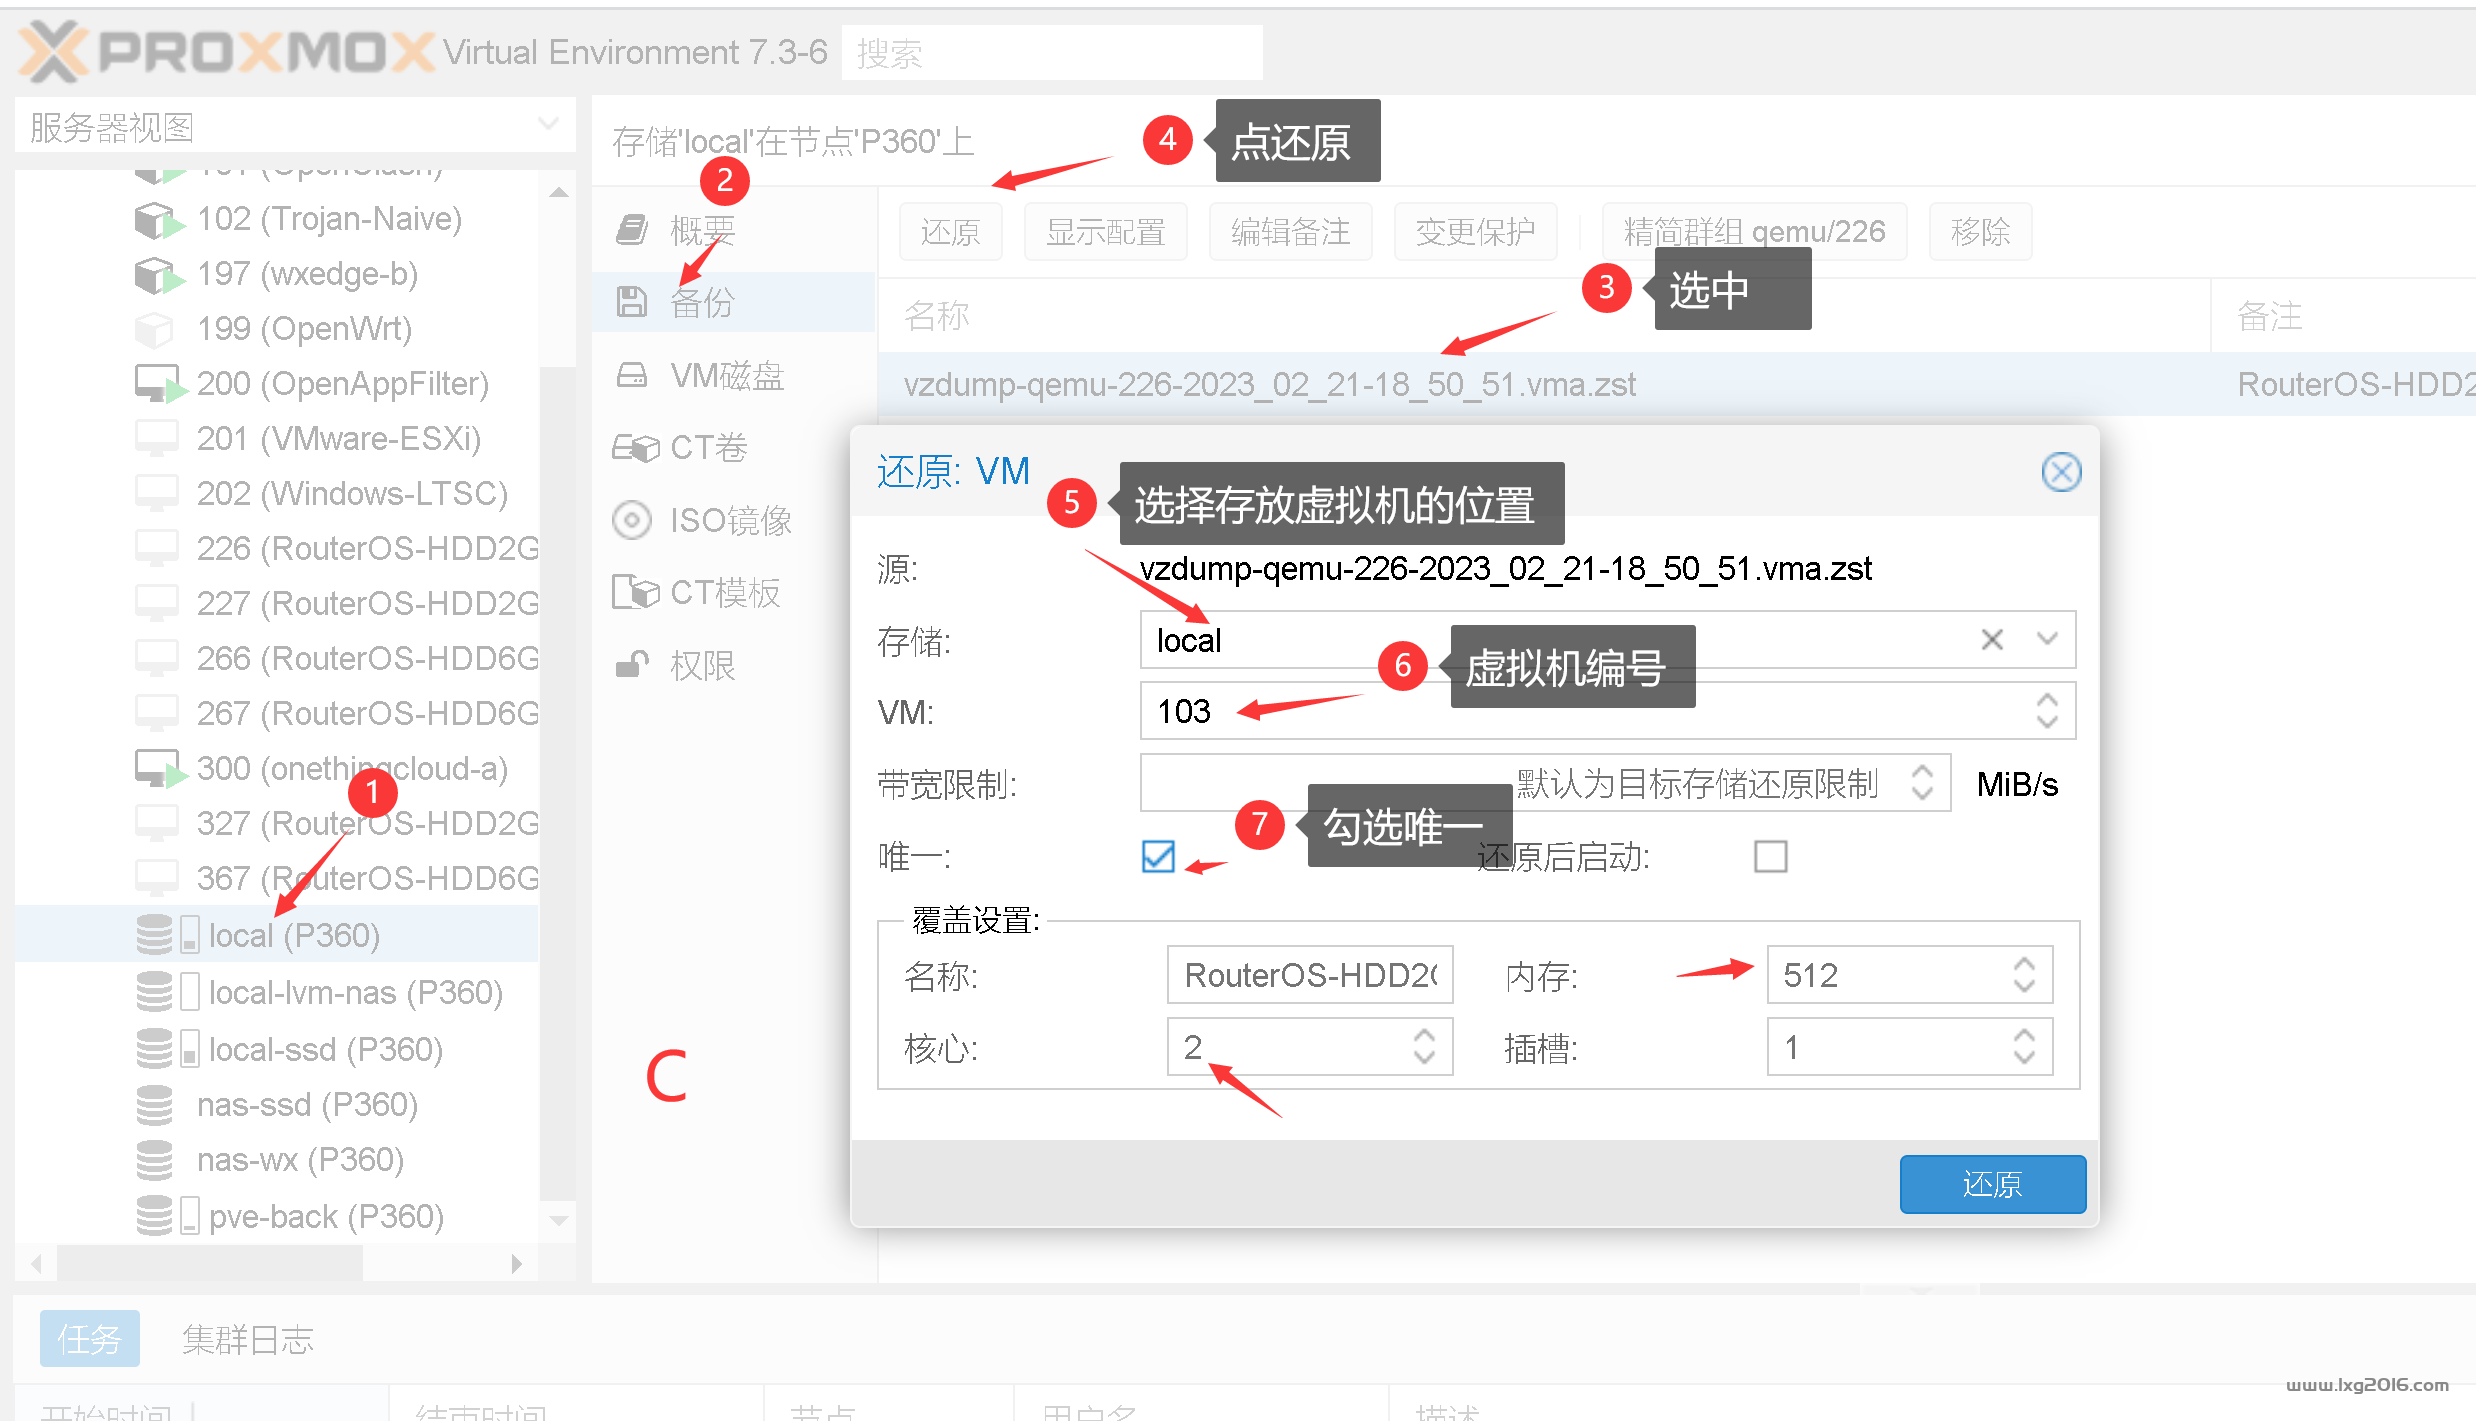Uncheck the 唯一 checkbox

click(x=1158, y=856)
